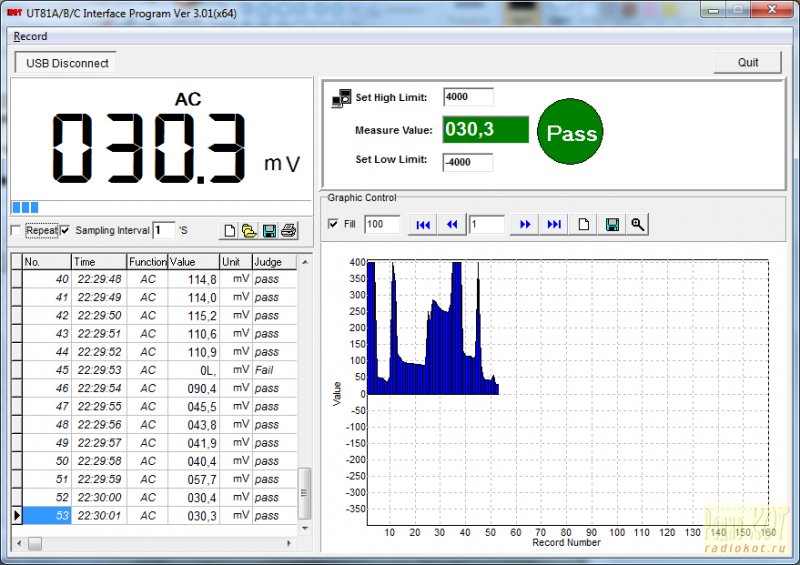Save the graph using the floppy disk icon
800x565 pixels.
612,225
